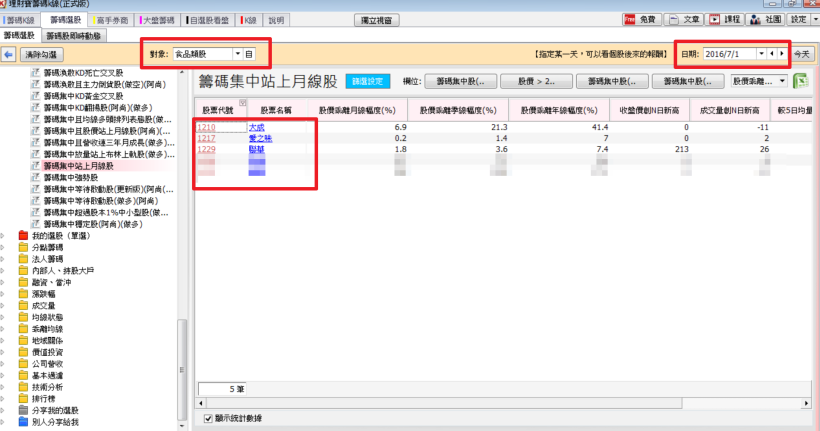The width and height of the screenshot is (820, 431).
Task: Switch to the 高手券商 tab
Action: tap(111, 20)
